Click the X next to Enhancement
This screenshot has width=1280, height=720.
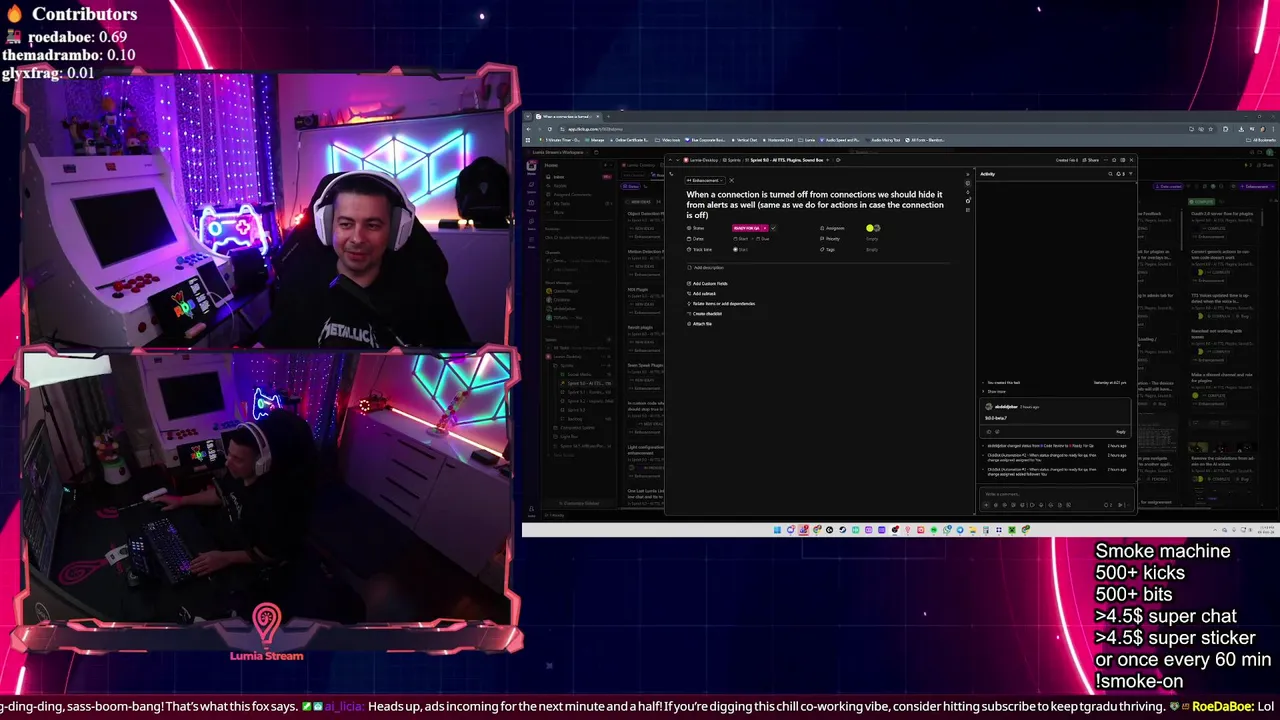coord(731,180)
